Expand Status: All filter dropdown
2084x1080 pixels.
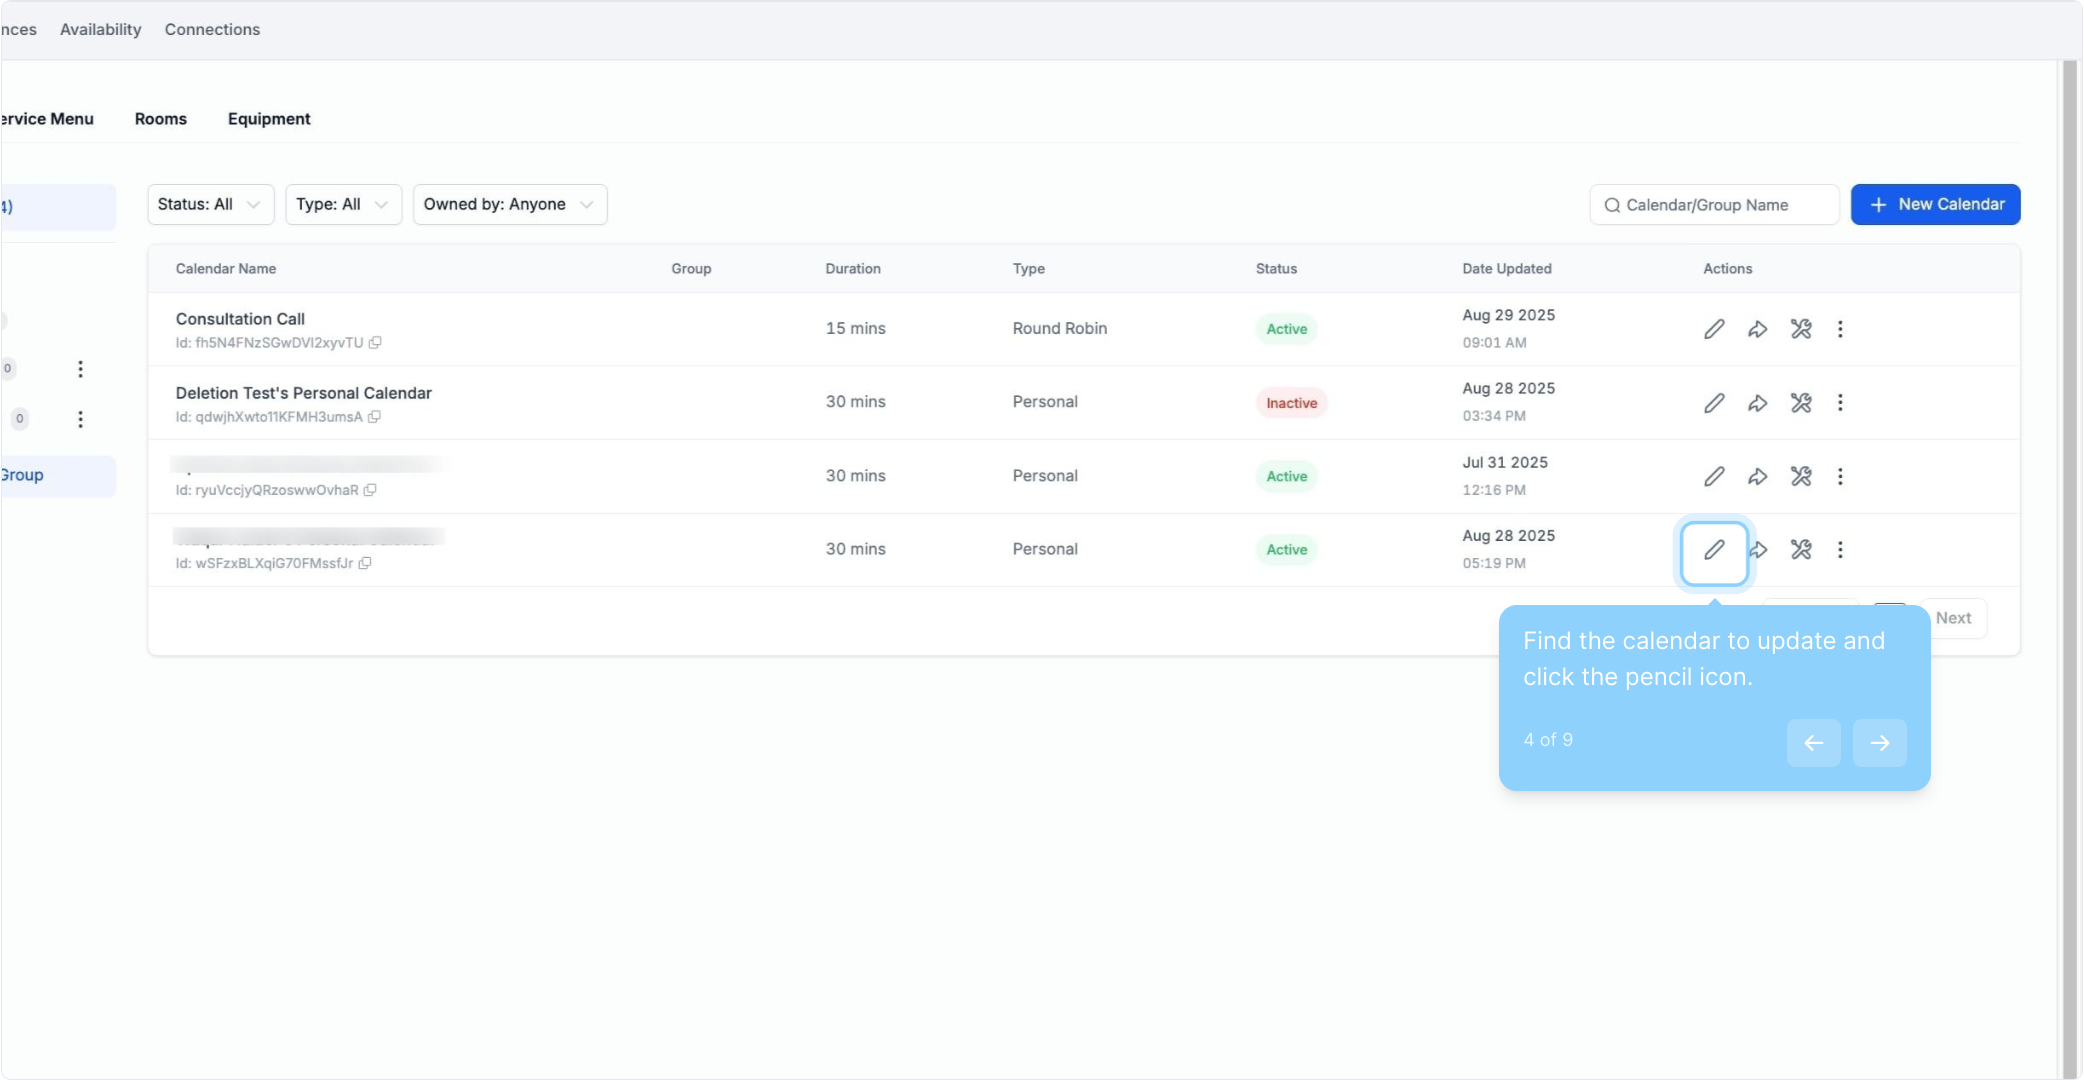pos(209,205)
